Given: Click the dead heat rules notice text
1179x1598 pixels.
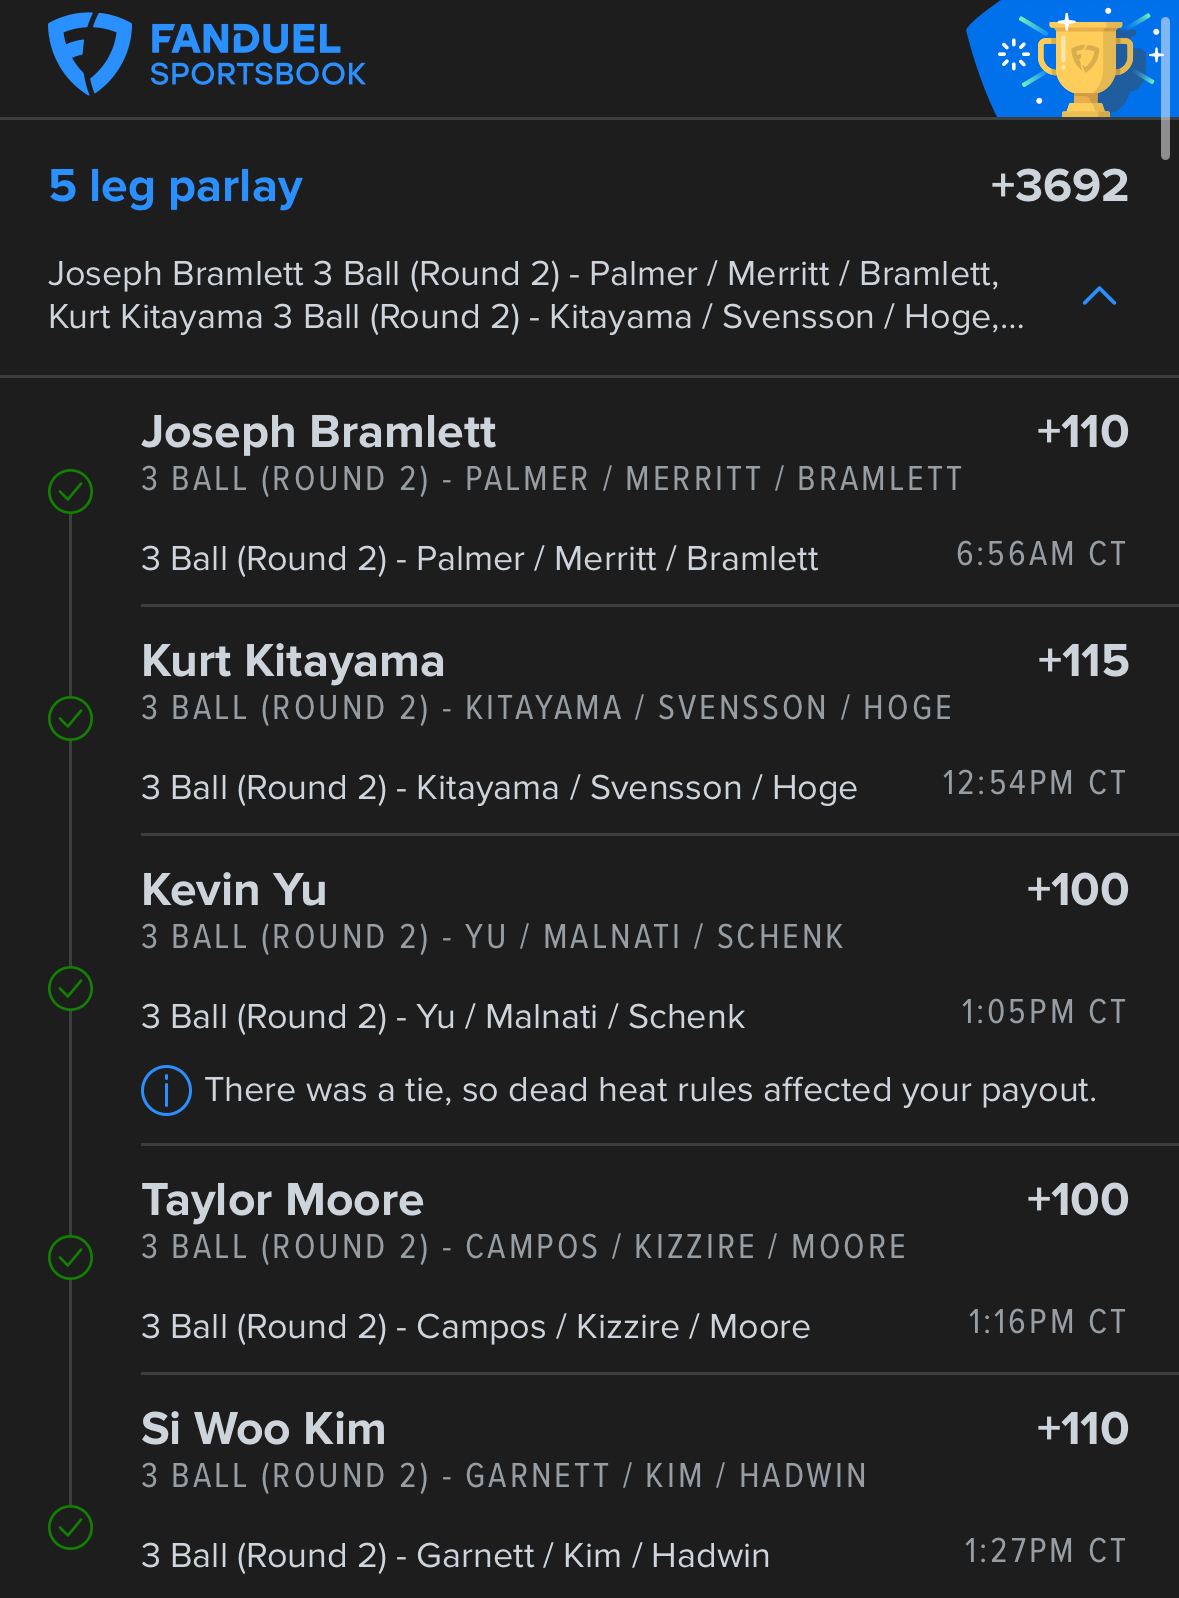Looking at the screenshot, I should point(650,1090).
